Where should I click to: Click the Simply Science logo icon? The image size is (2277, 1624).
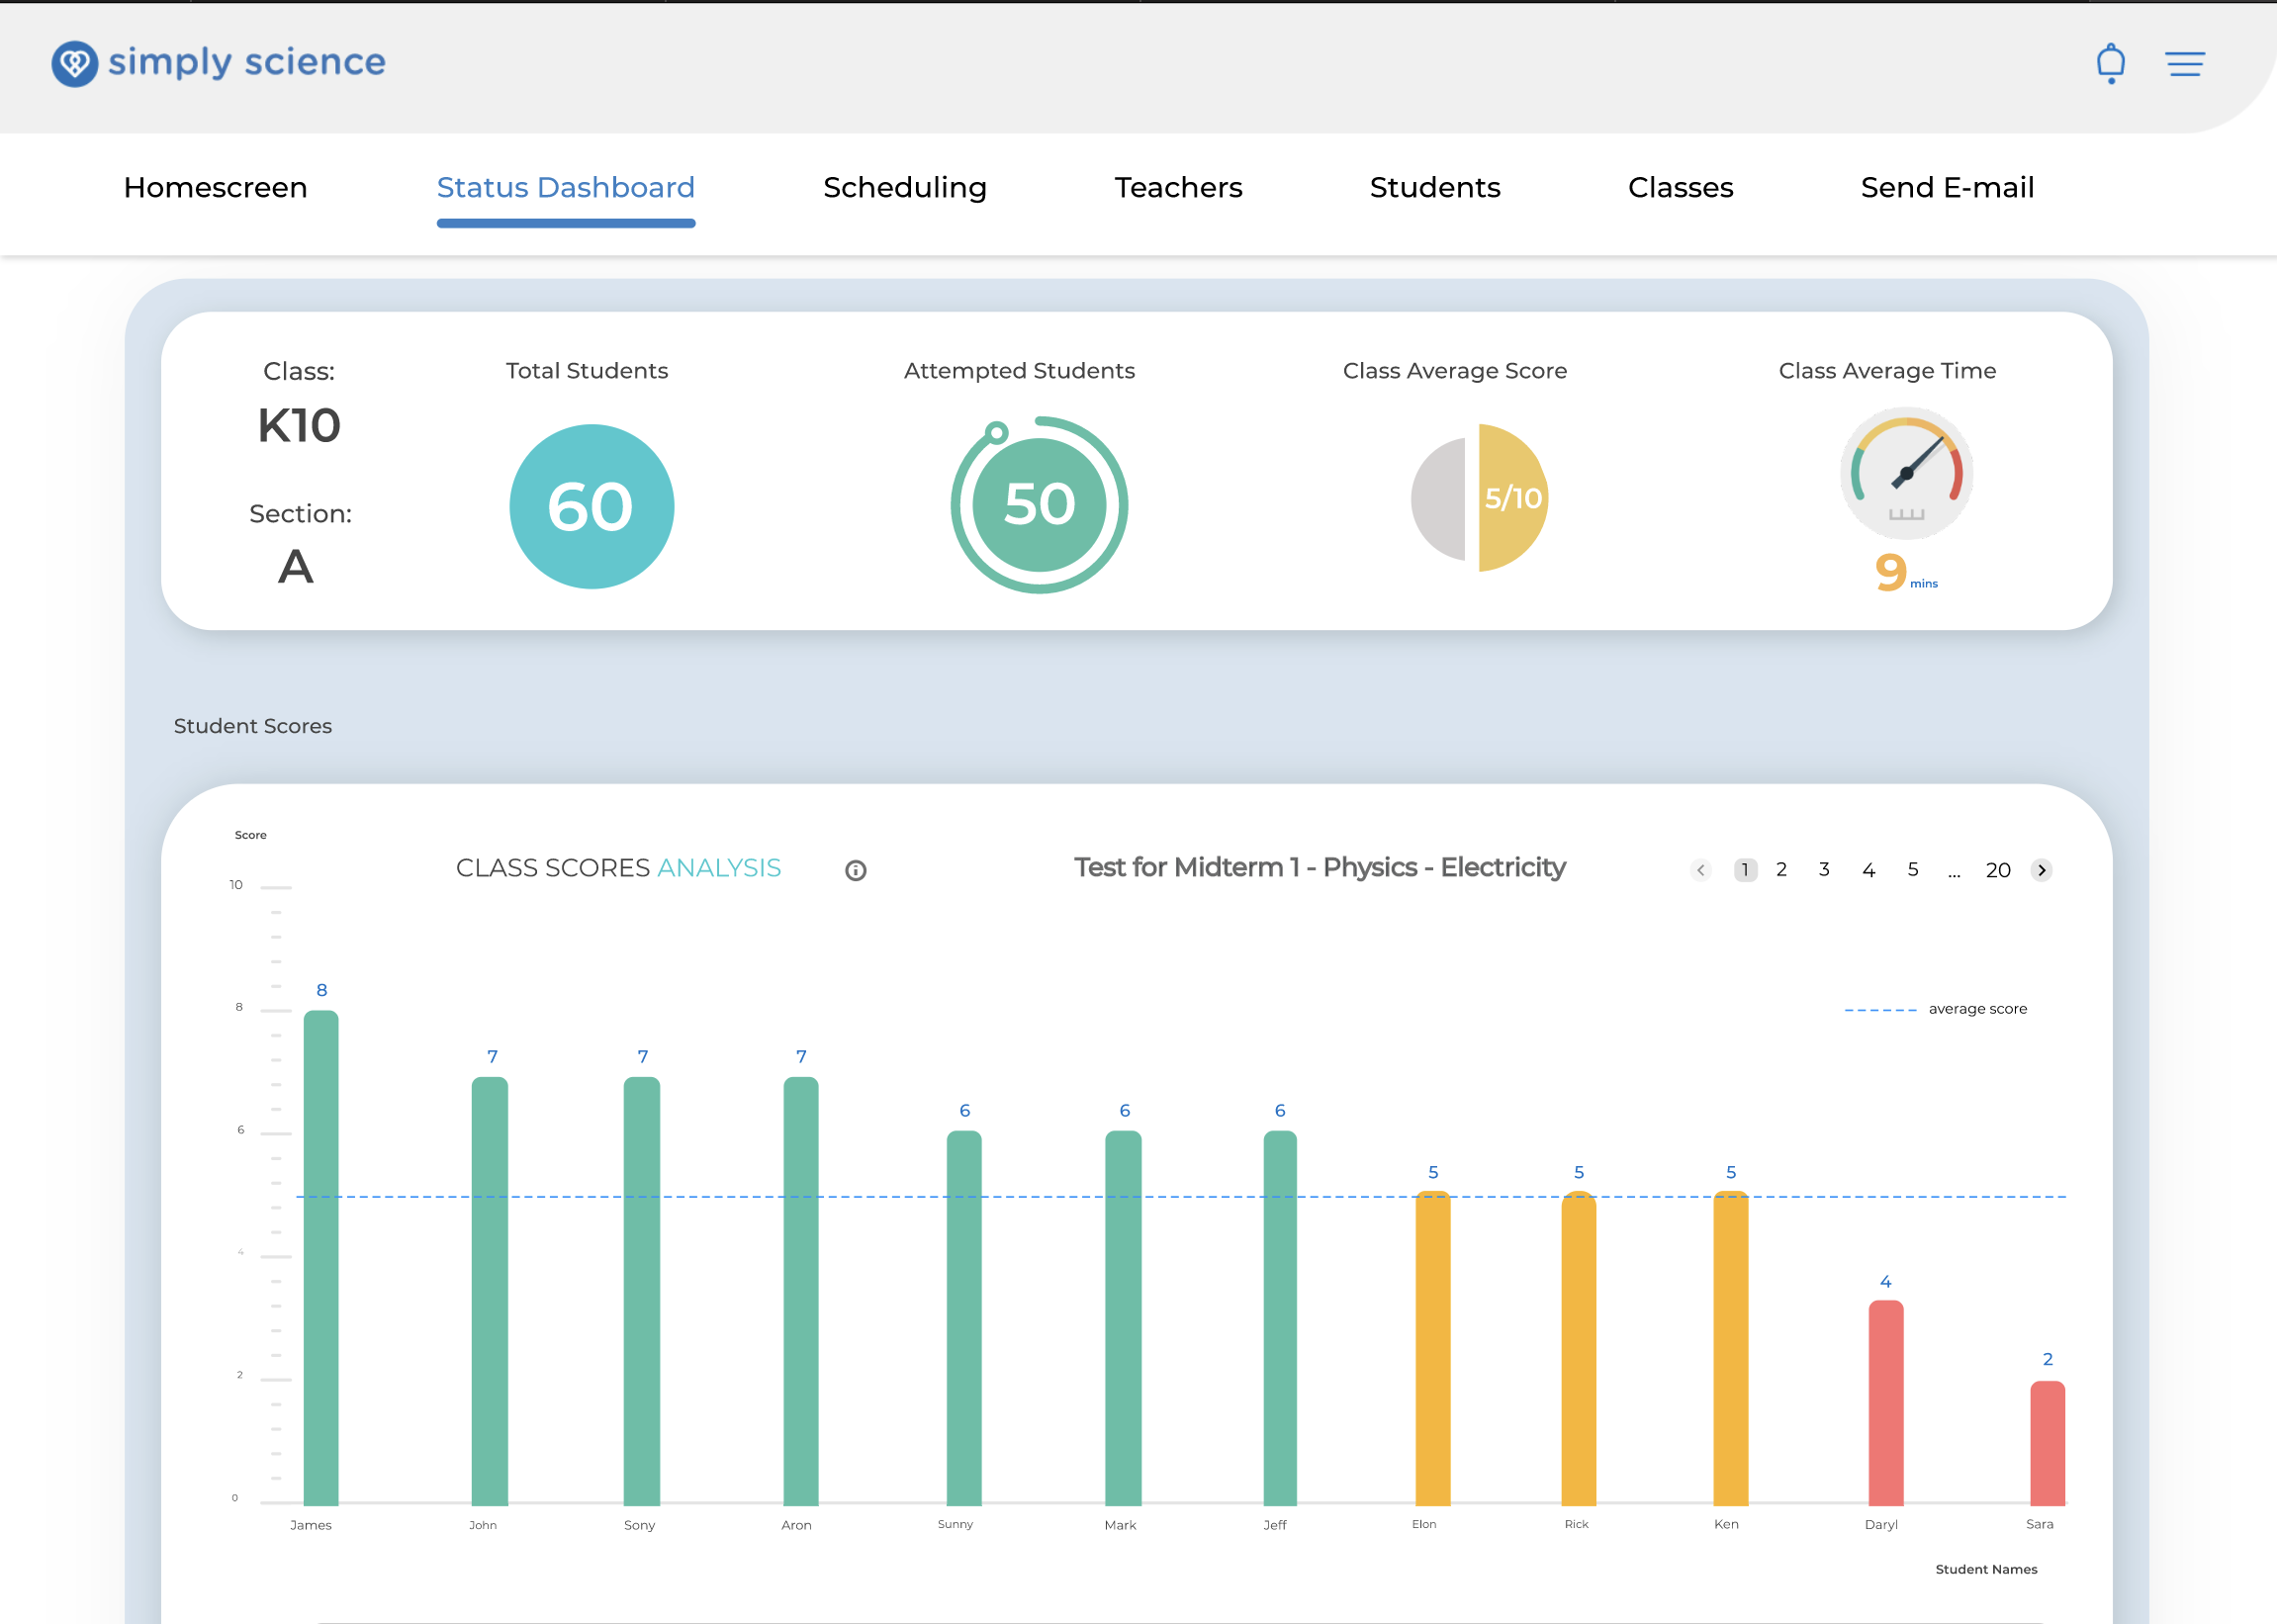pos(75,64)
